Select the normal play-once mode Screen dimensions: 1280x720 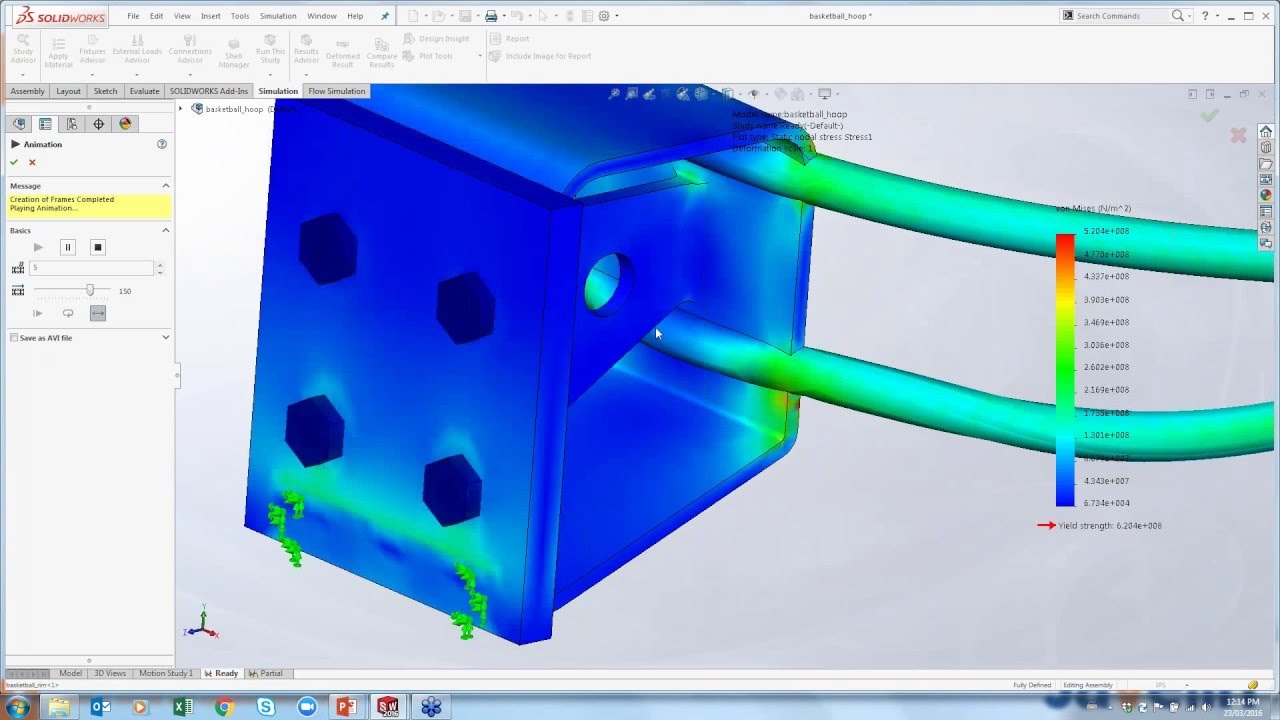pos(38,313)
